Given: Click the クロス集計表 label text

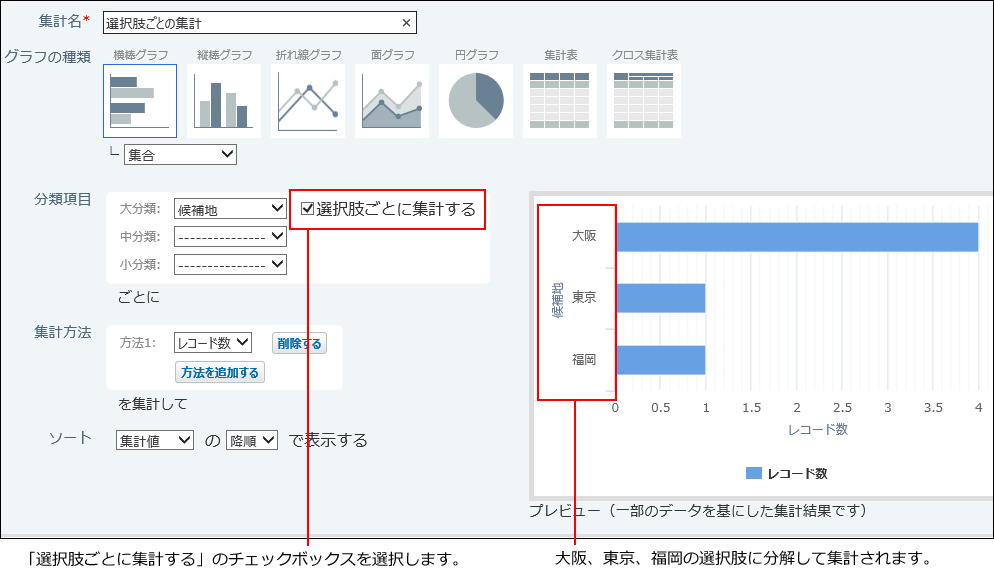Looking at the screenshot, I should point(644,55).
